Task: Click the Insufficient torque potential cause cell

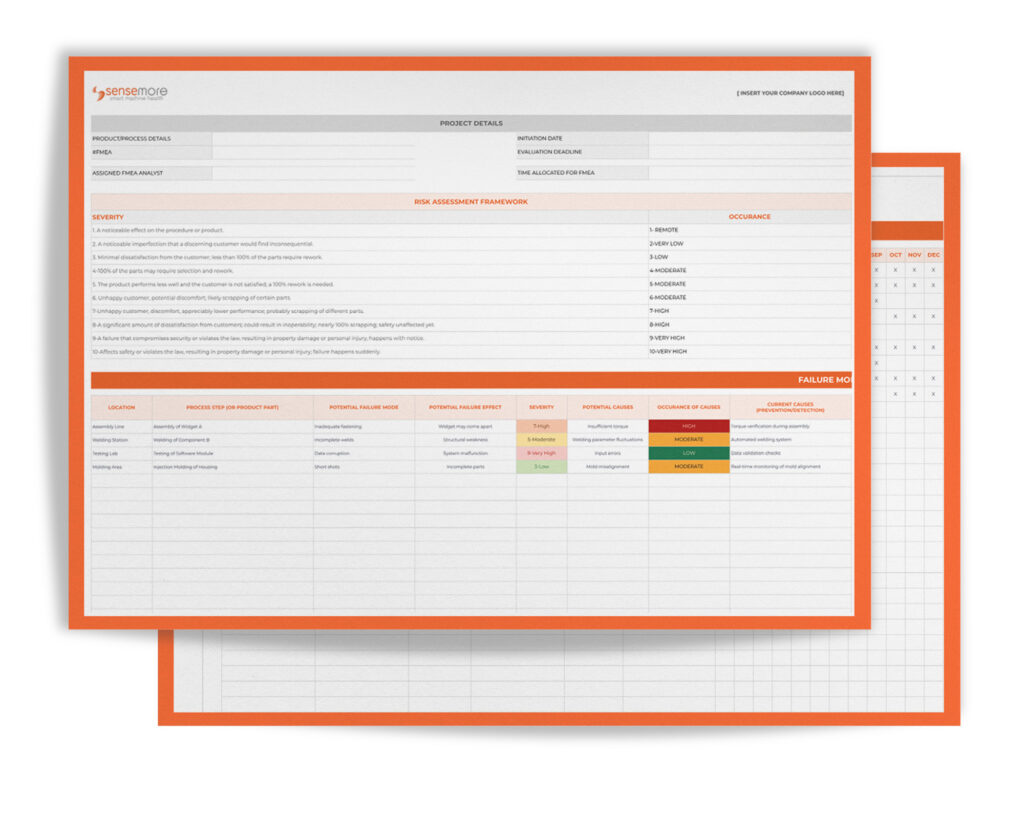Action: tap(608, 425)
